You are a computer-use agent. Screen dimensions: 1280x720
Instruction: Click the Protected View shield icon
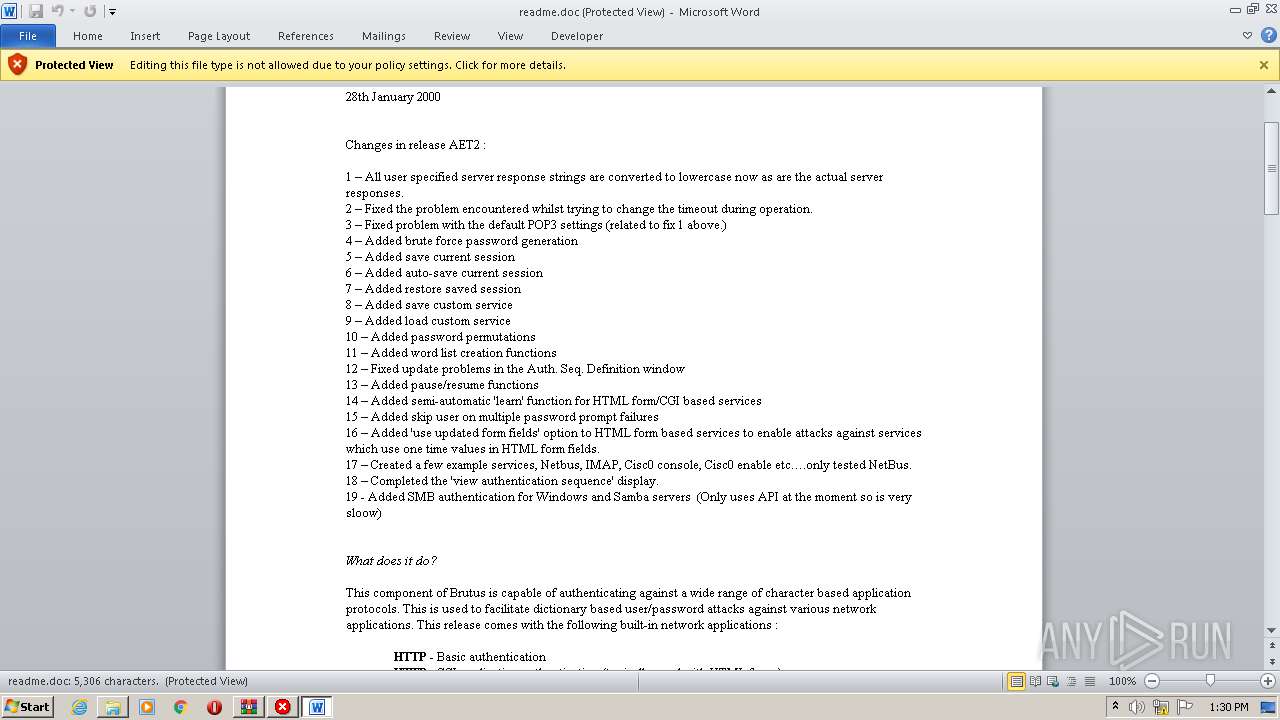pyautogui.click(x=17, y=65)
